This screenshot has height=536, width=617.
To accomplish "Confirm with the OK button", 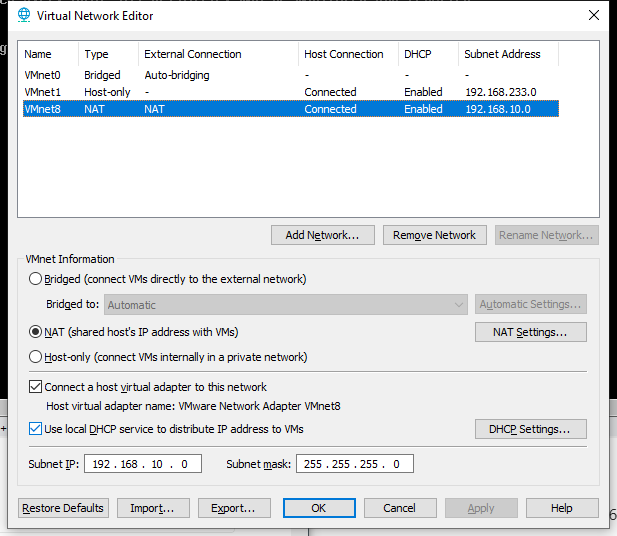I will pyautogui.click(x=319, y=508).
